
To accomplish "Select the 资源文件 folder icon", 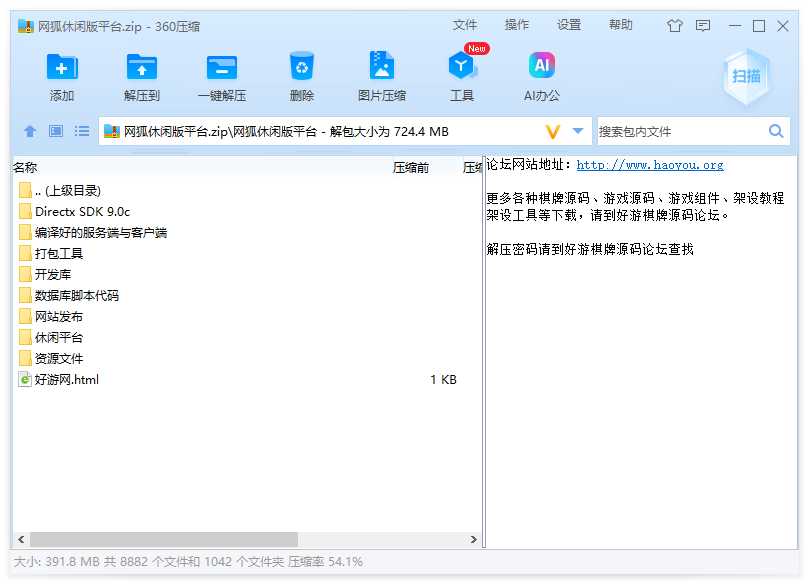I will [x=25, y=359].
